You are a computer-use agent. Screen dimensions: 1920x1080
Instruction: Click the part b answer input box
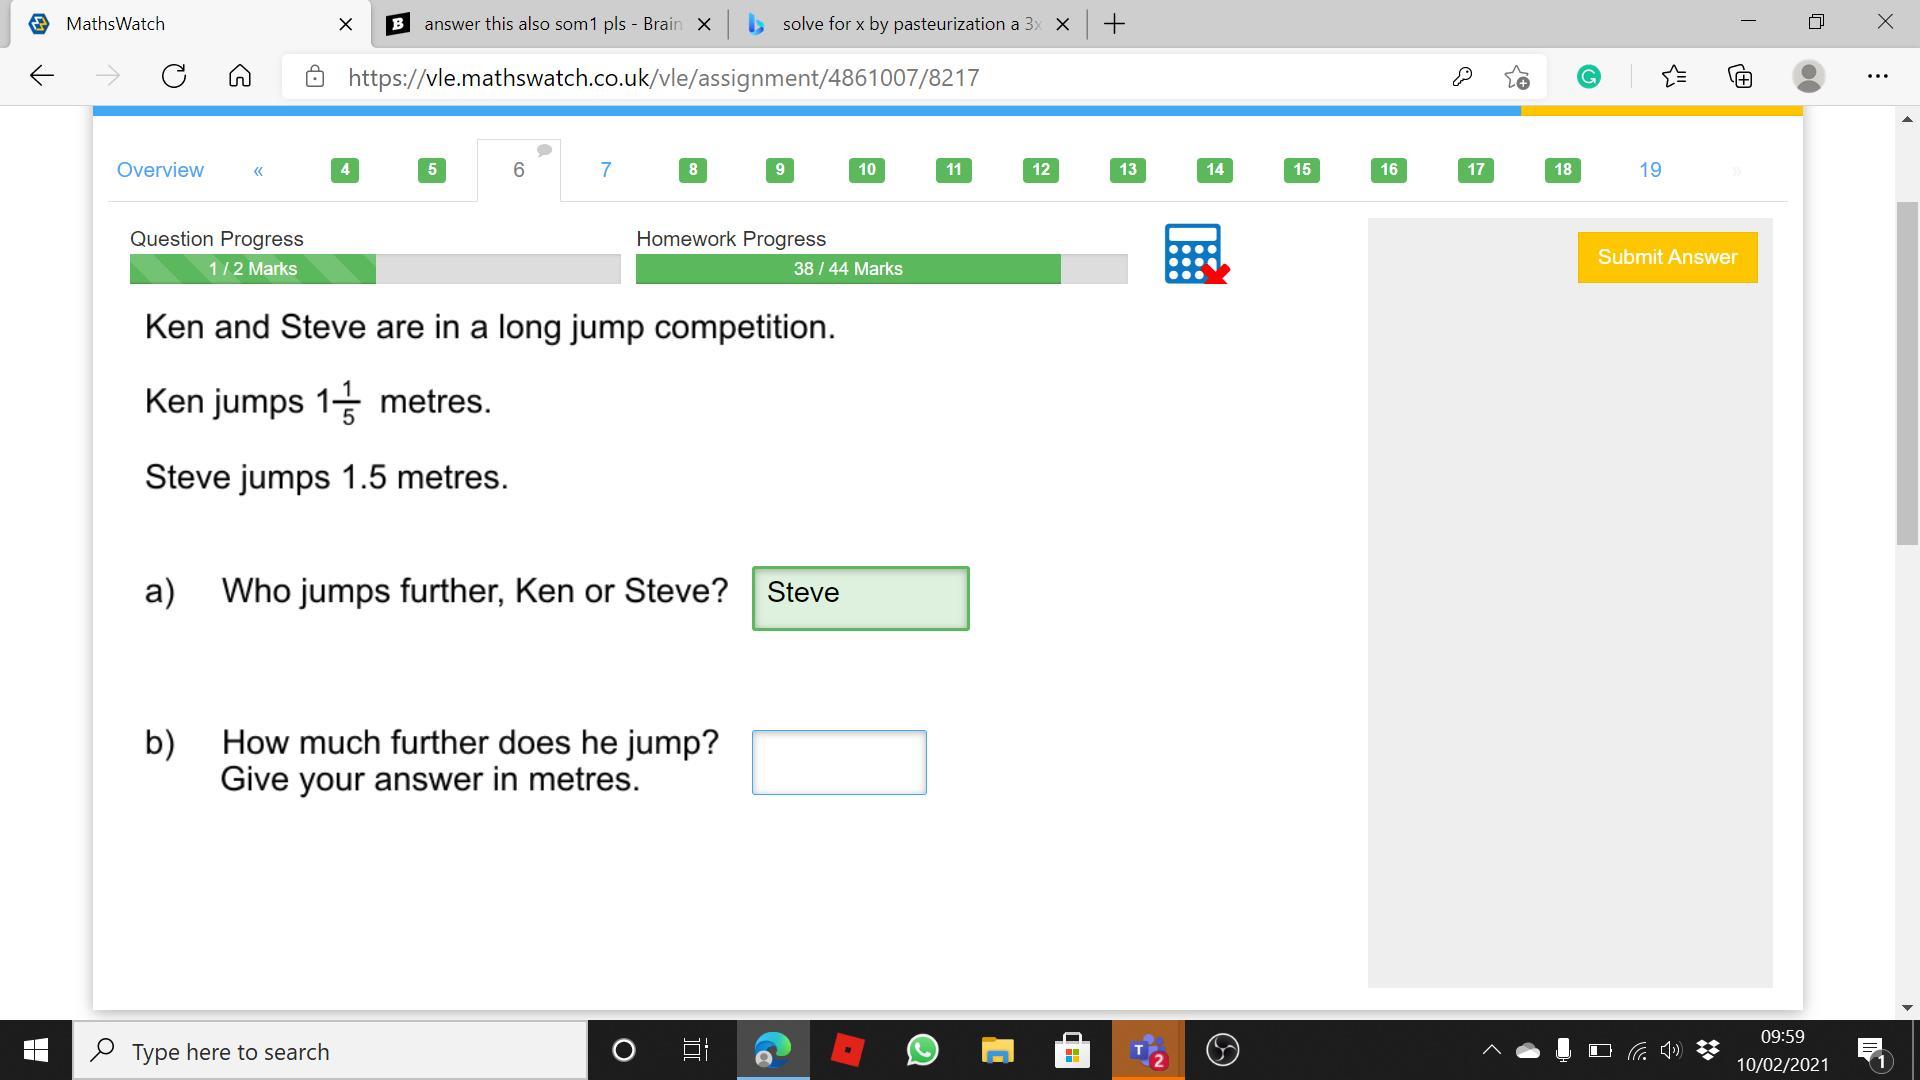pos(838,762)
